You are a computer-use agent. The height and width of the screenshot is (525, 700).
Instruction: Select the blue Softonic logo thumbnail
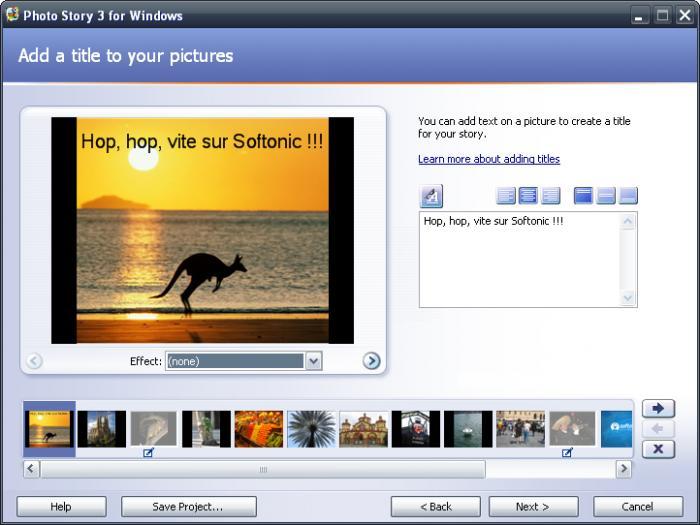[x=617, y=429]
